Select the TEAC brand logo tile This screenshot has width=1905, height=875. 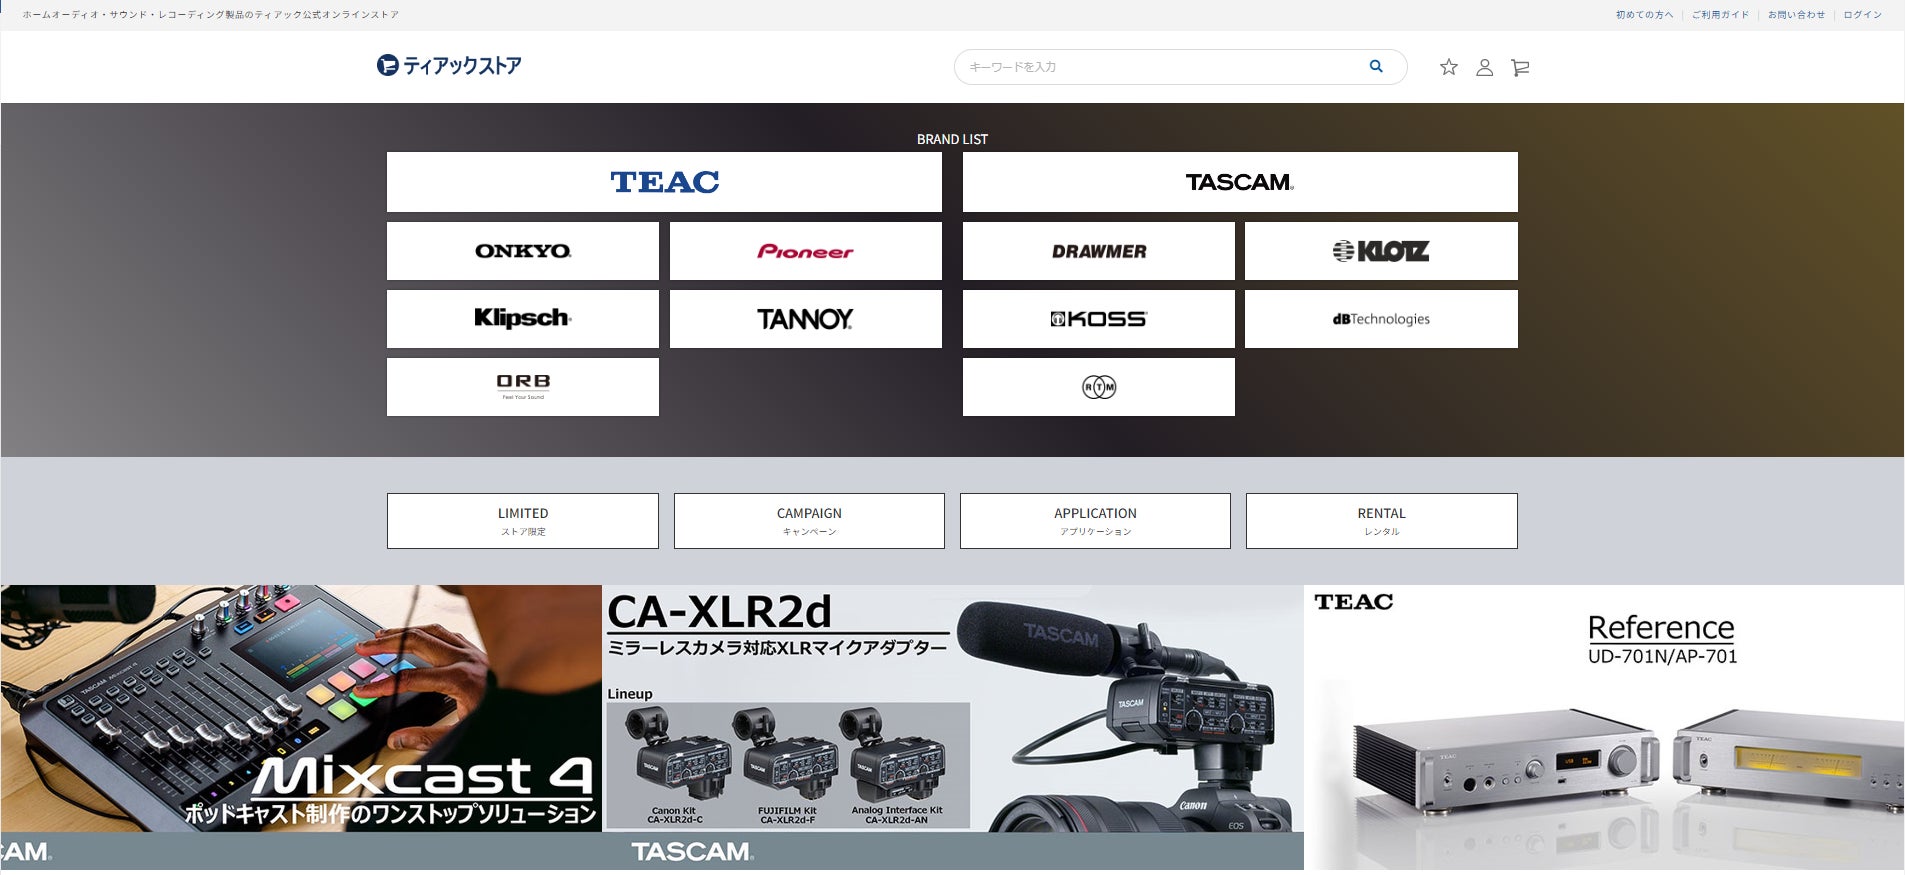pyautogui.click(x=664, y=182)
